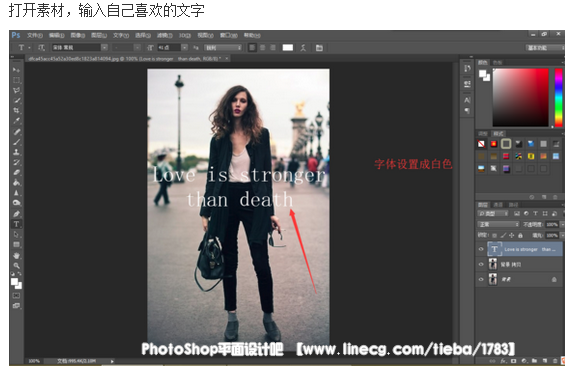Select the History Brush tool
This screenshot has width=565, height=366.
pos(16,162)
